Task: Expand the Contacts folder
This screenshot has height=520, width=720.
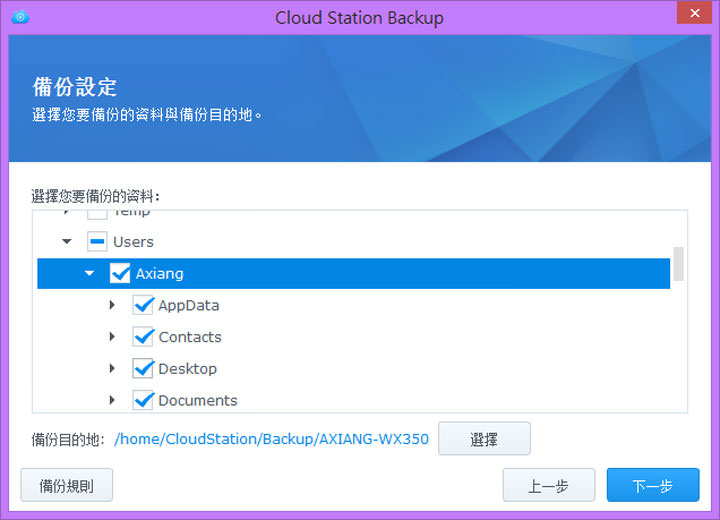Action: tap(113, 337)
